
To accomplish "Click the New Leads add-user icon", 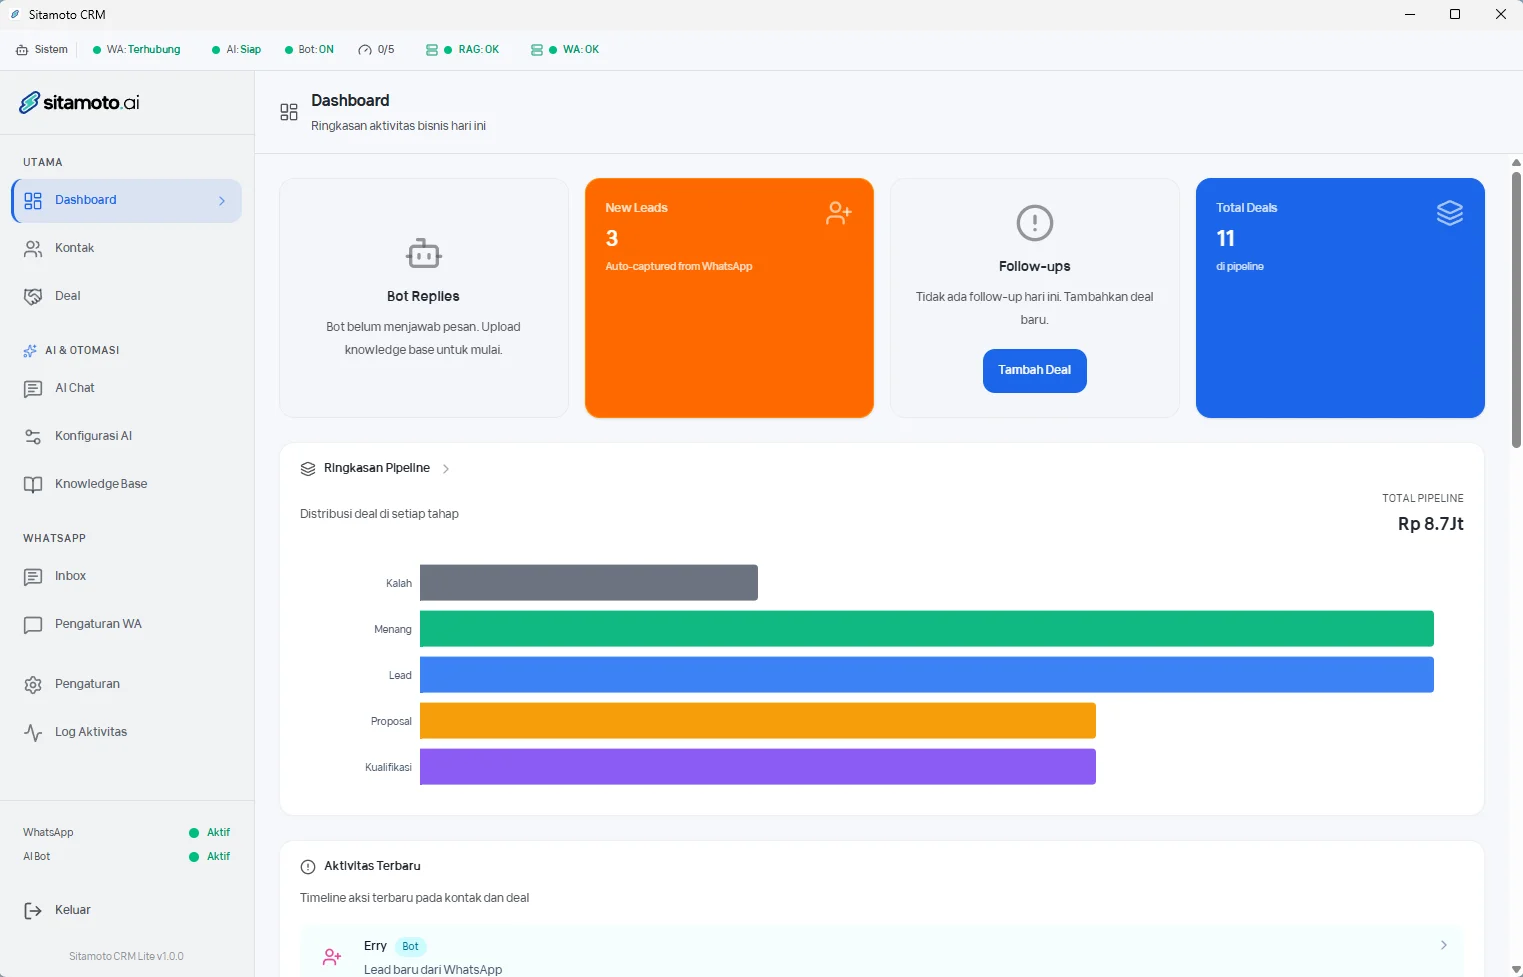I will [x=839, y=212].
